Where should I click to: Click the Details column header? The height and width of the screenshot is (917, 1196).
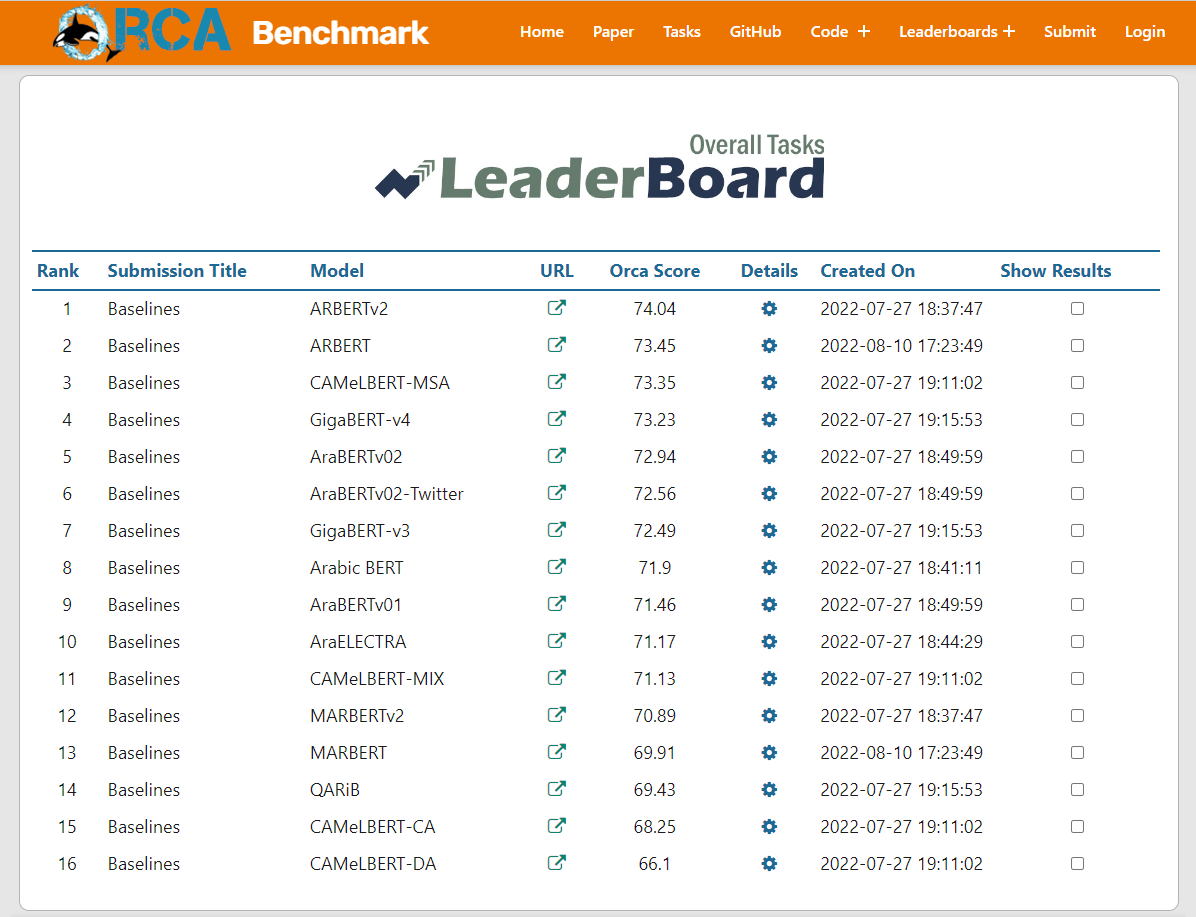pos(769,271)
